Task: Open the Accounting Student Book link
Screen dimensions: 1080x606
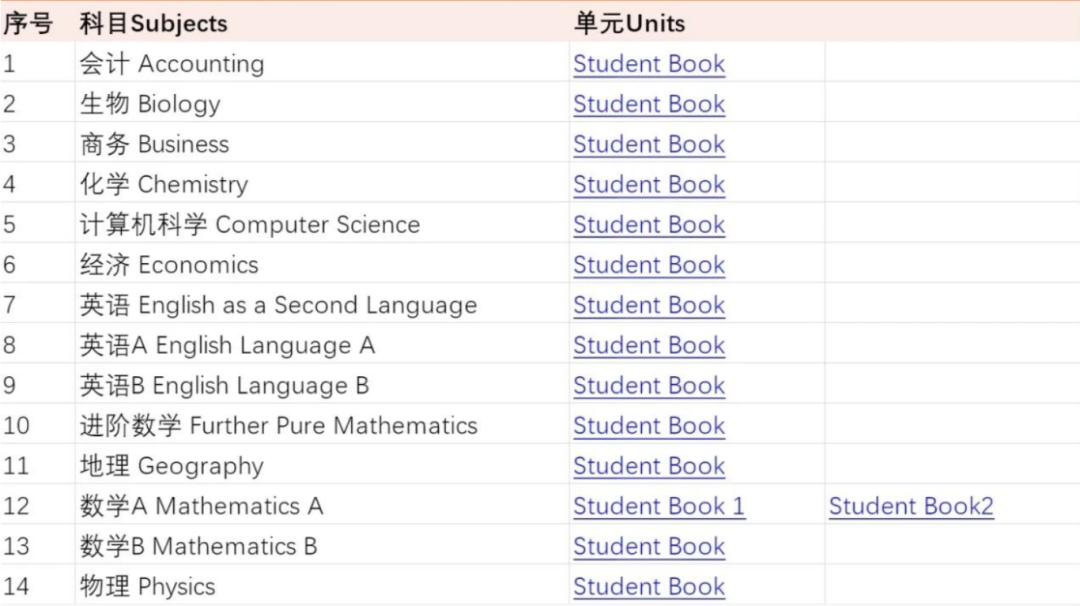Action: [649, 64]
